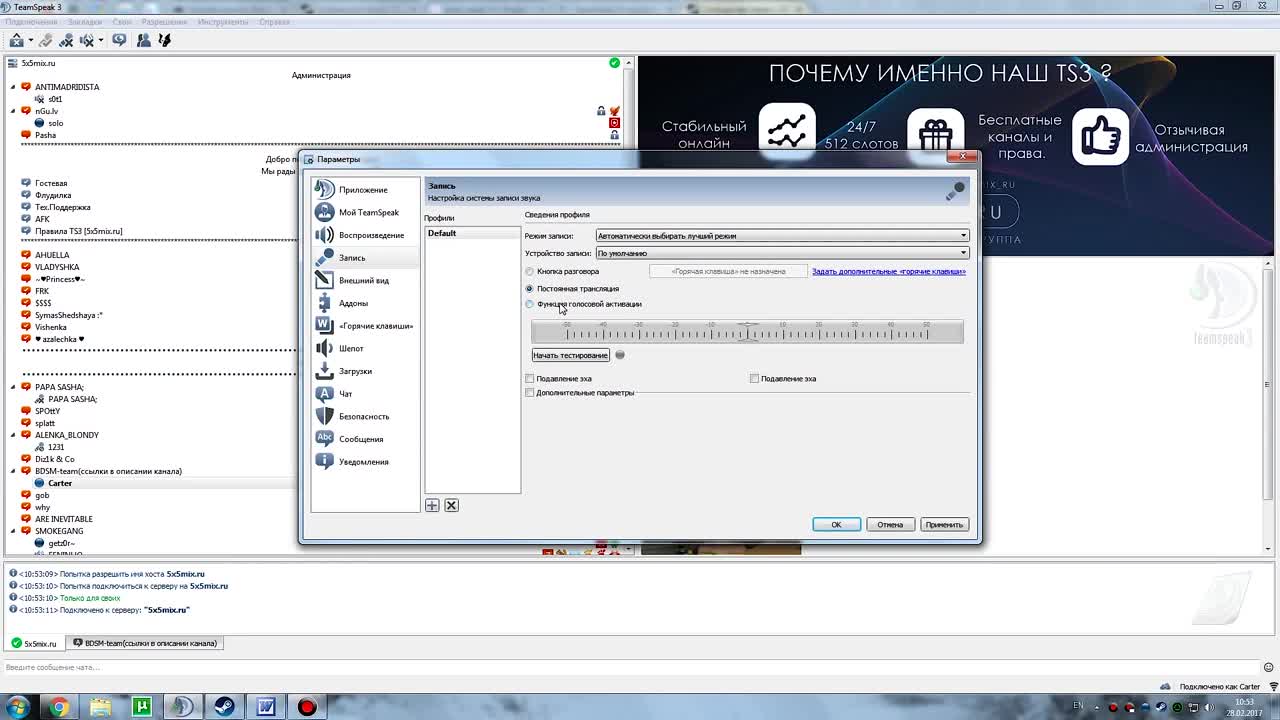Add a new capture profile
The image size is (1280, 720).
click(x=432, y=506)
